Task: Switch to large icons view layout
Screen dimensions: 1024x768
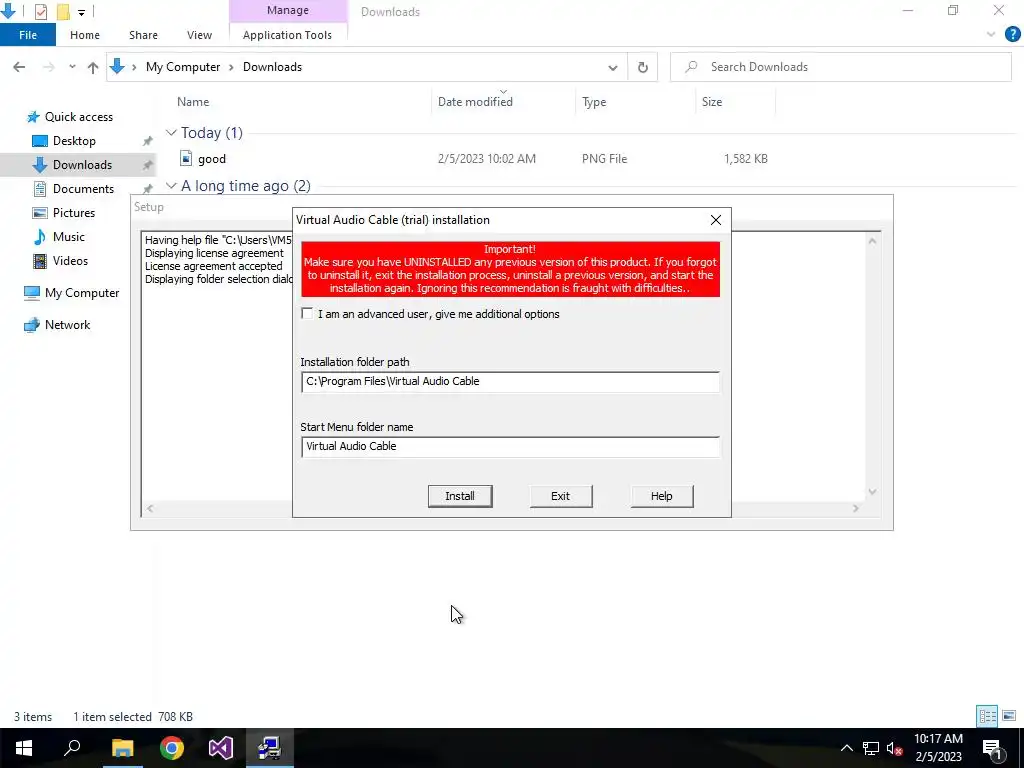Action: (x=1009, y=716)
